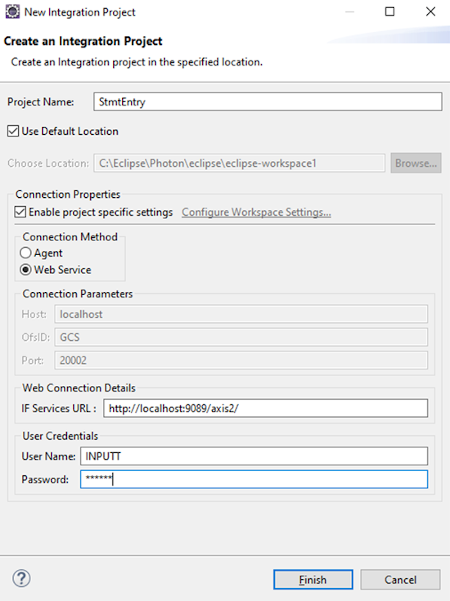The height and width of the screenshot is (601, 450).
Task: Click the OfsID field showing GCS
Action: pyautogui.click(x=241, y=337)
